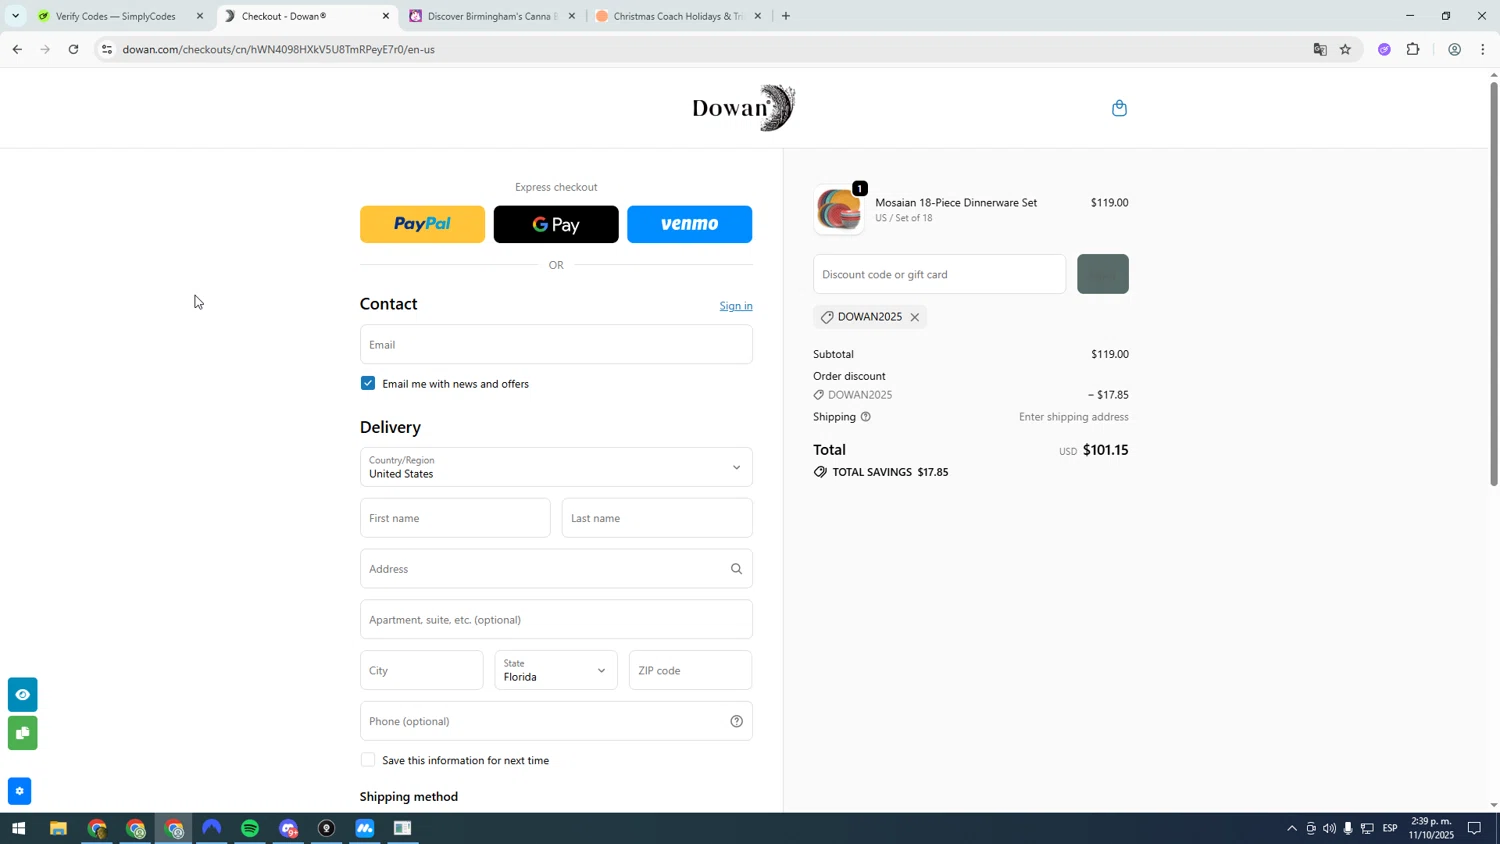Focus the Discount code or gift card field
The height and width of the screenshot is (844, 1500).
point(939,274)
